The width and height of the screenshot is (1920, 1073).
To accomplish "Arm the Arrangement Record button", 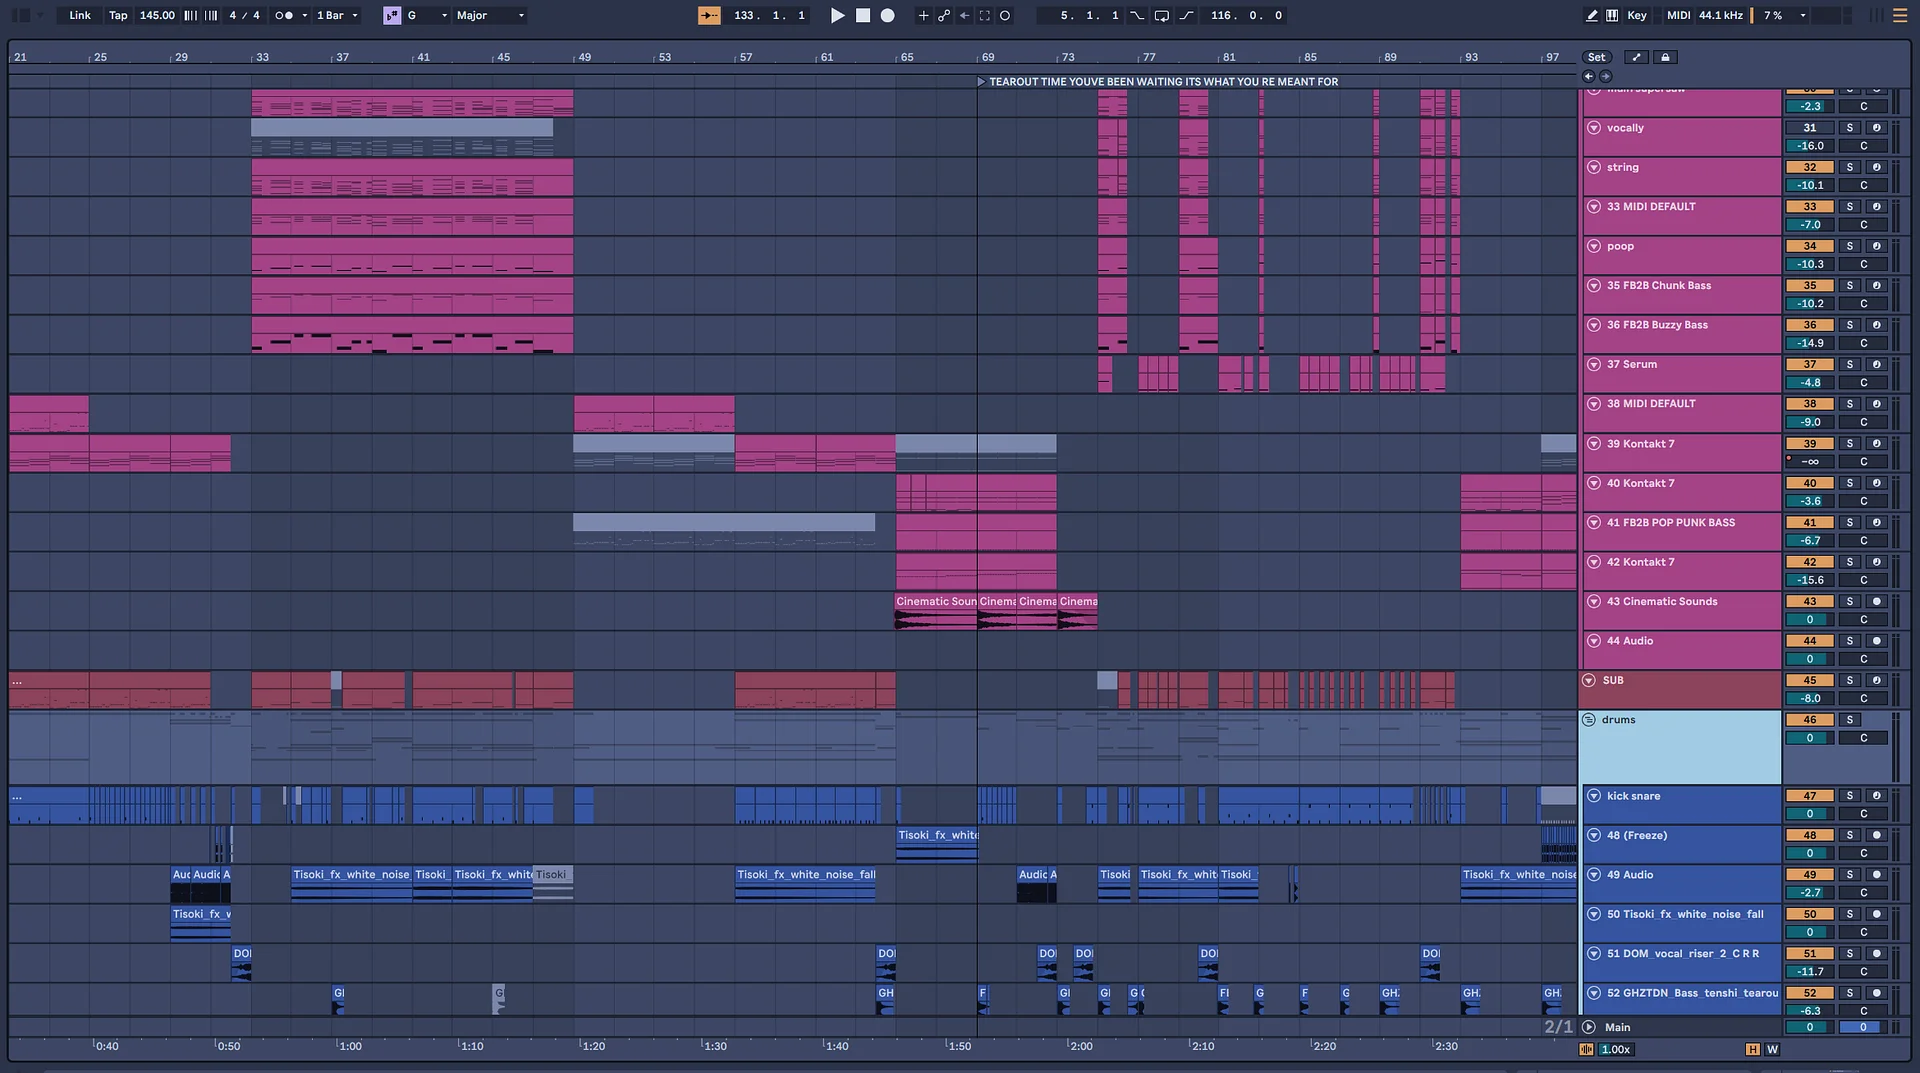I will [887, 15].
